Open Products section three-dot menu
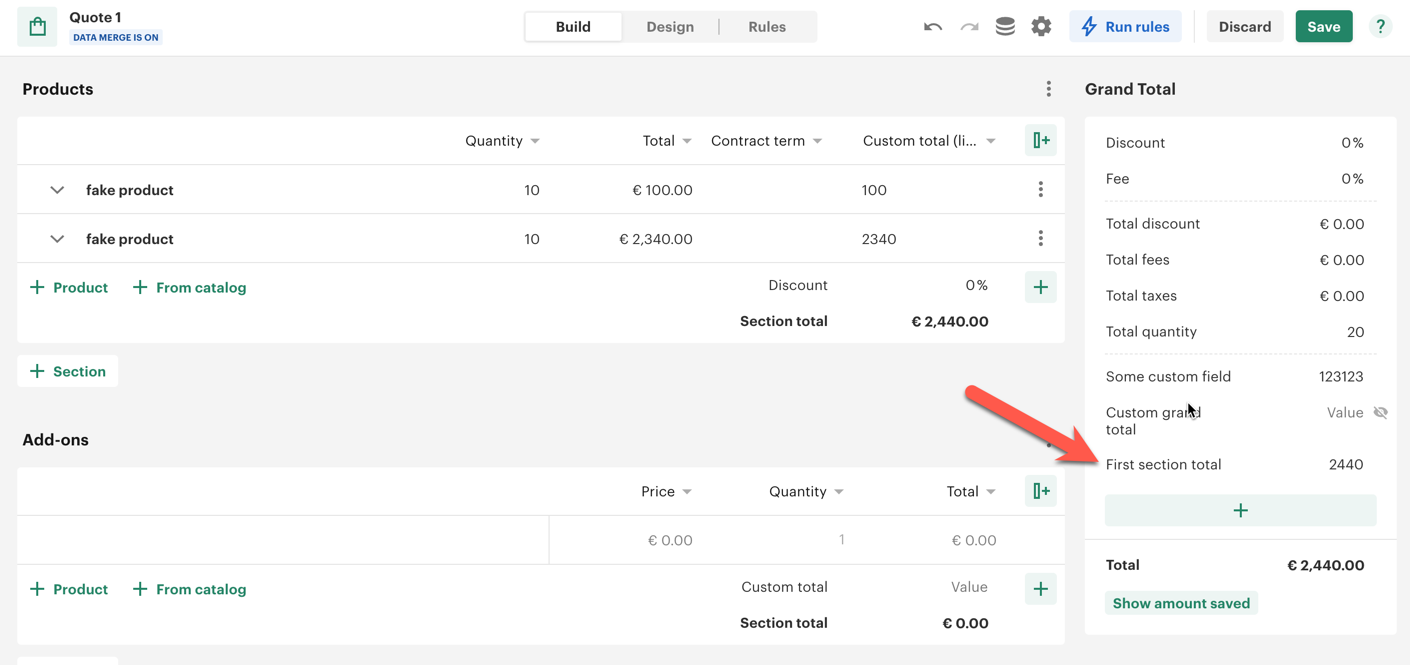The height and width of the screenshot is (665, 1410). 1048,89
